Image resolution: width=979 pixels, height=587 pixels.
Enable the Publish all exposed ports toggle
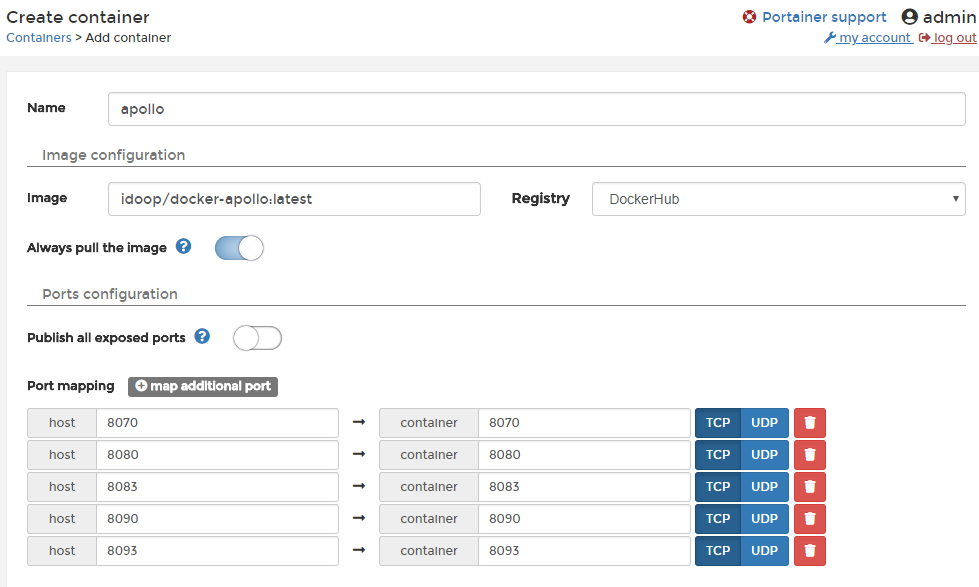point(257,338)
